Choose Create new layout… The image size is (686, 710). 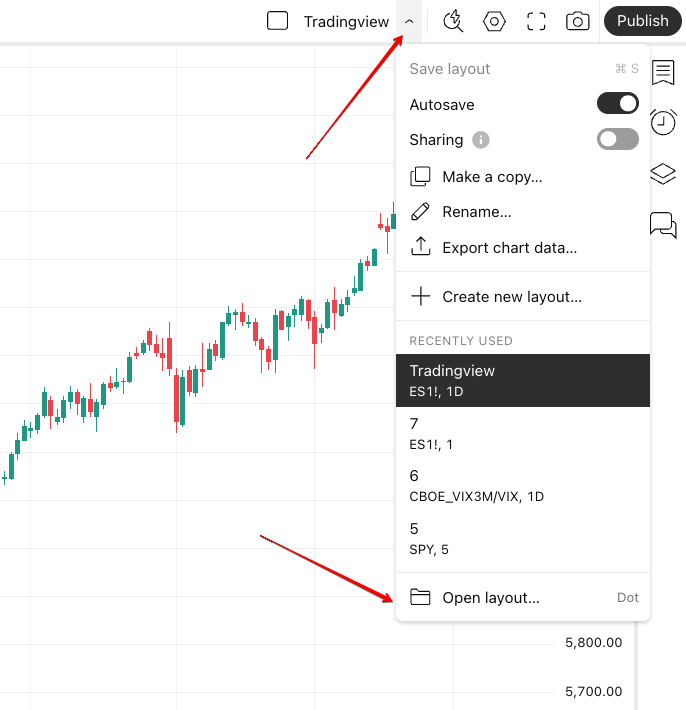click(523, 297)
